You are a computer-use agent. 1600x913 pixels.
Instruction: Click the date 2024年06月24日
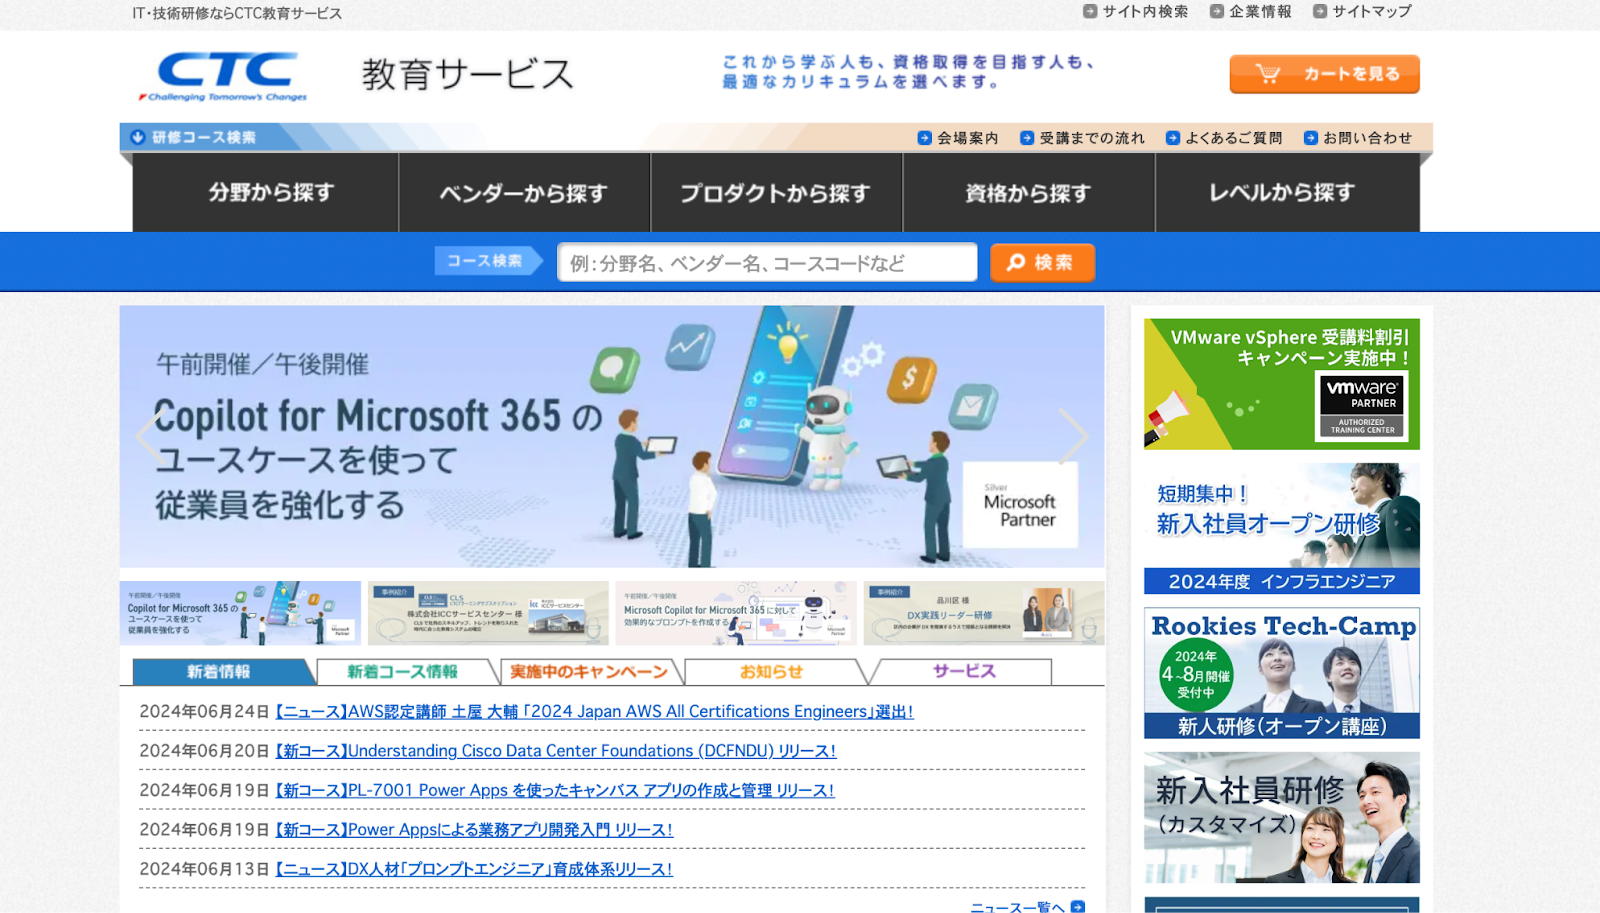tap(204, 712)
